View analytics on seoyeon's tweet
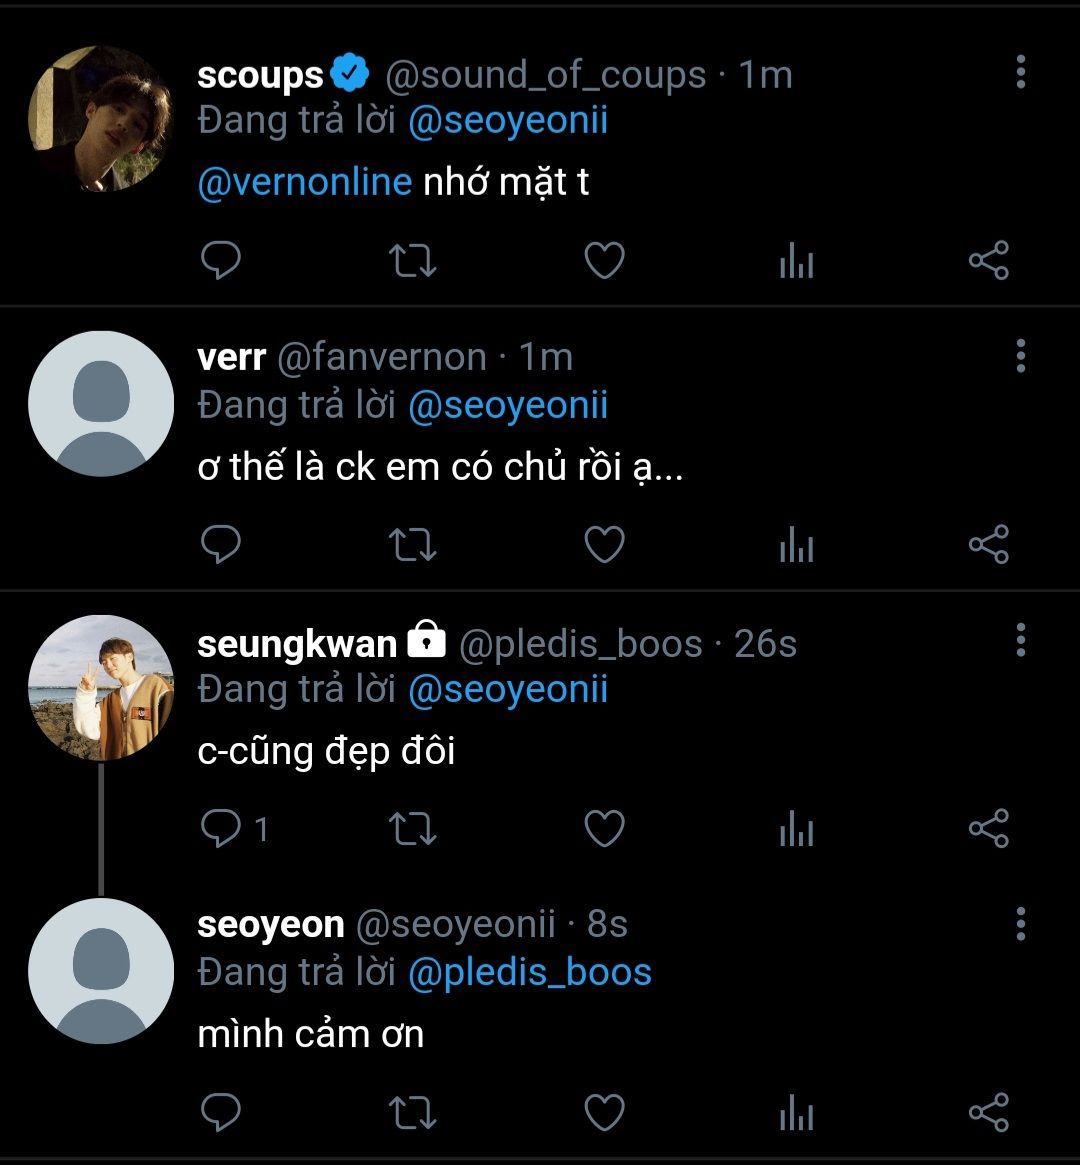The image size is (1080, 1165). click(796, 1114)
